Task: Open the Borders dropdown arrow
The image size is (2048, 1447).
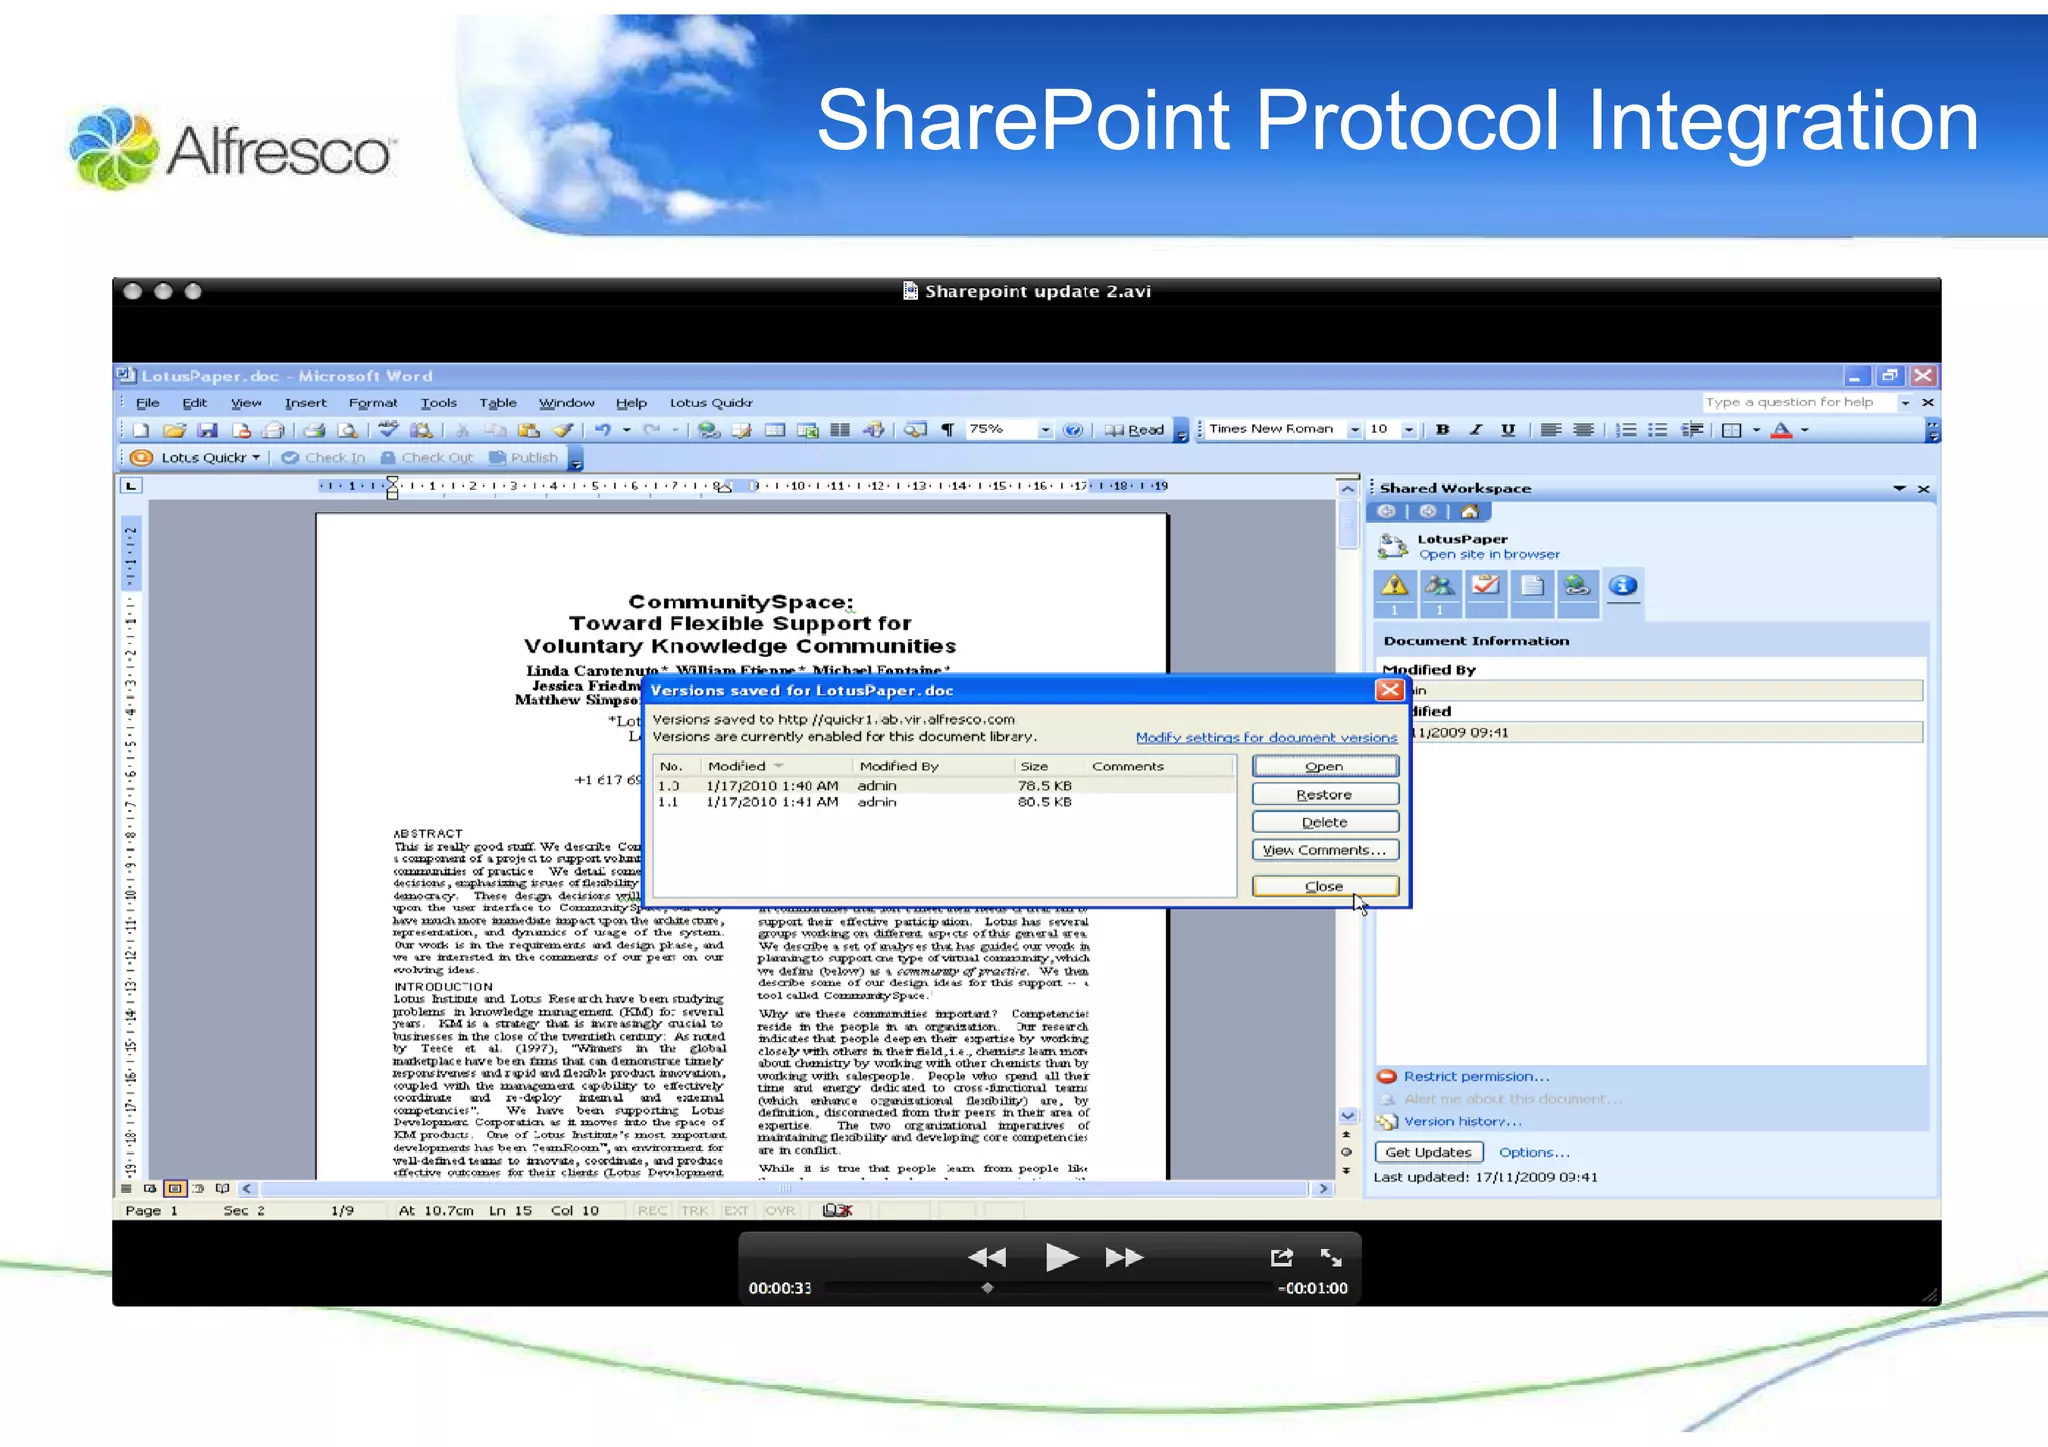Action: [x=1756, y=430]
